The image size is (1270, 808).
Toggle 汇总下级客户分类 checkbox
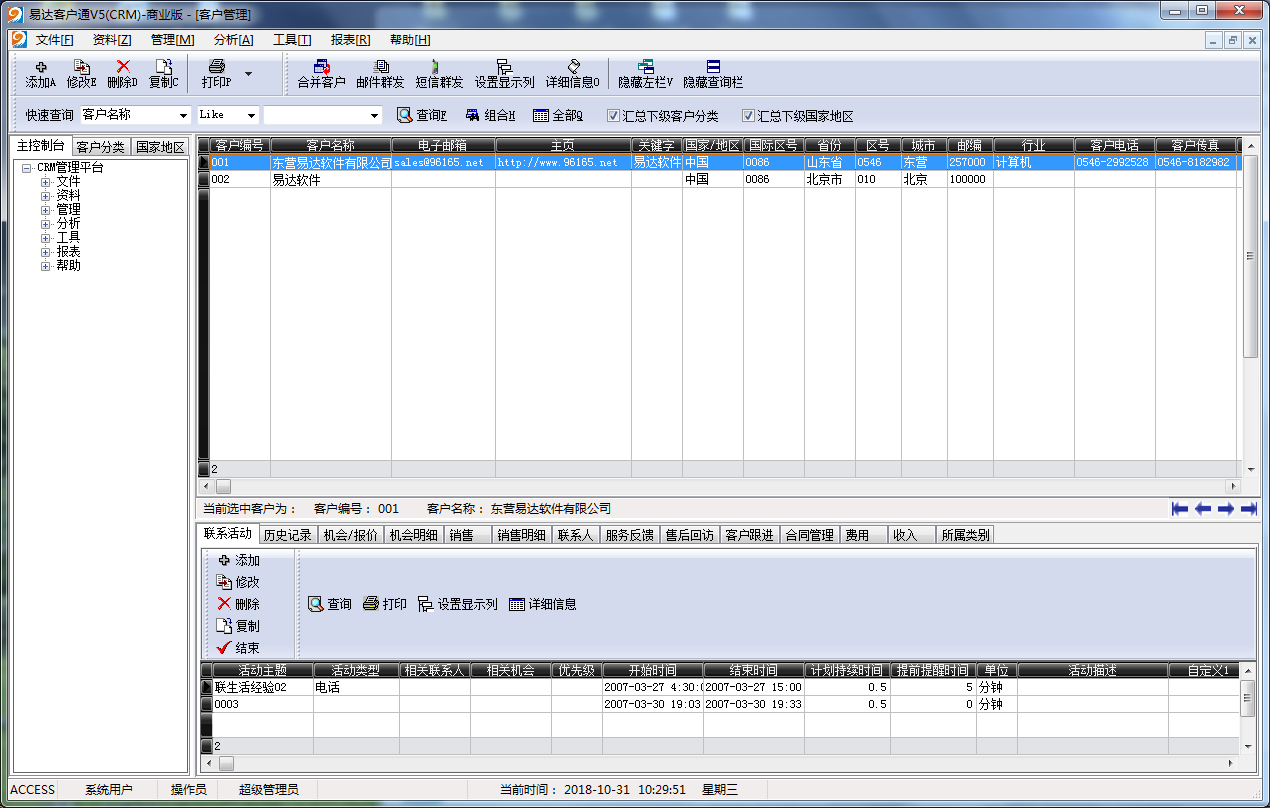[614, 116]
